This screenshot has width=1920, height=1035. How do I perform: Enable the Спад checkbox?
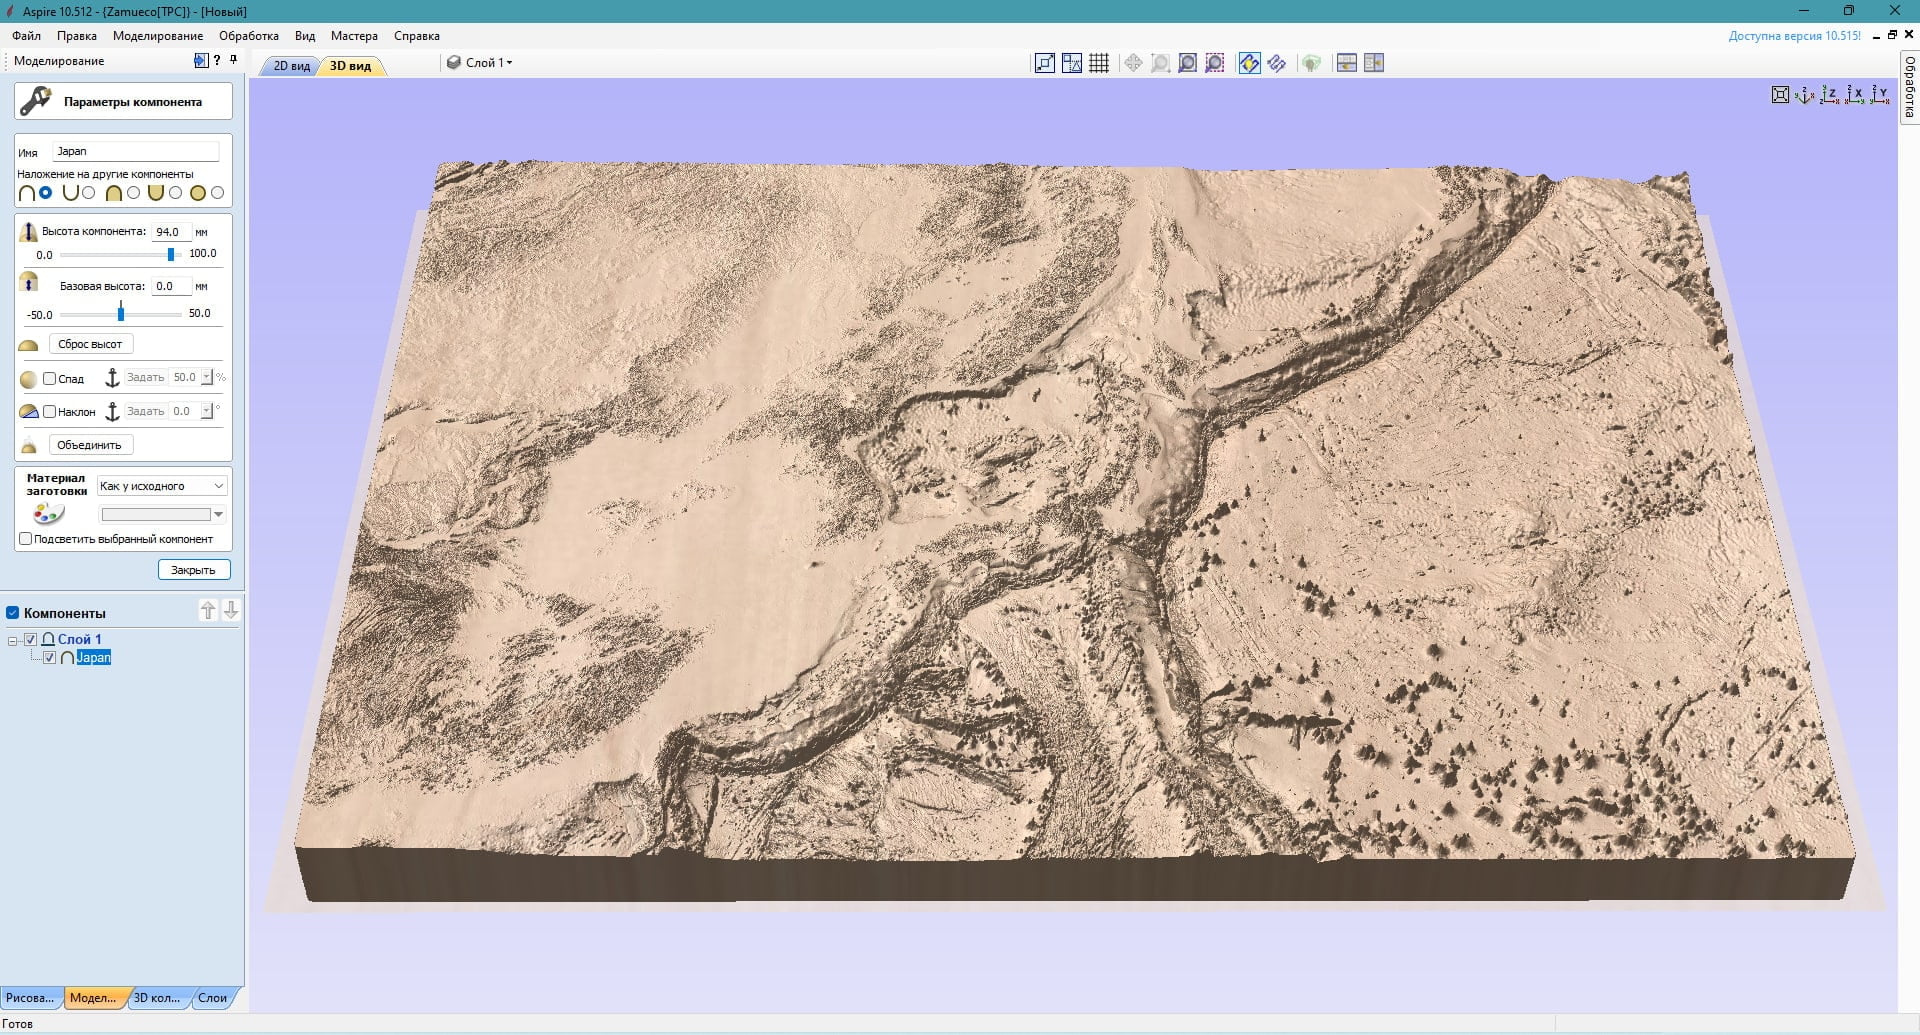49,378
